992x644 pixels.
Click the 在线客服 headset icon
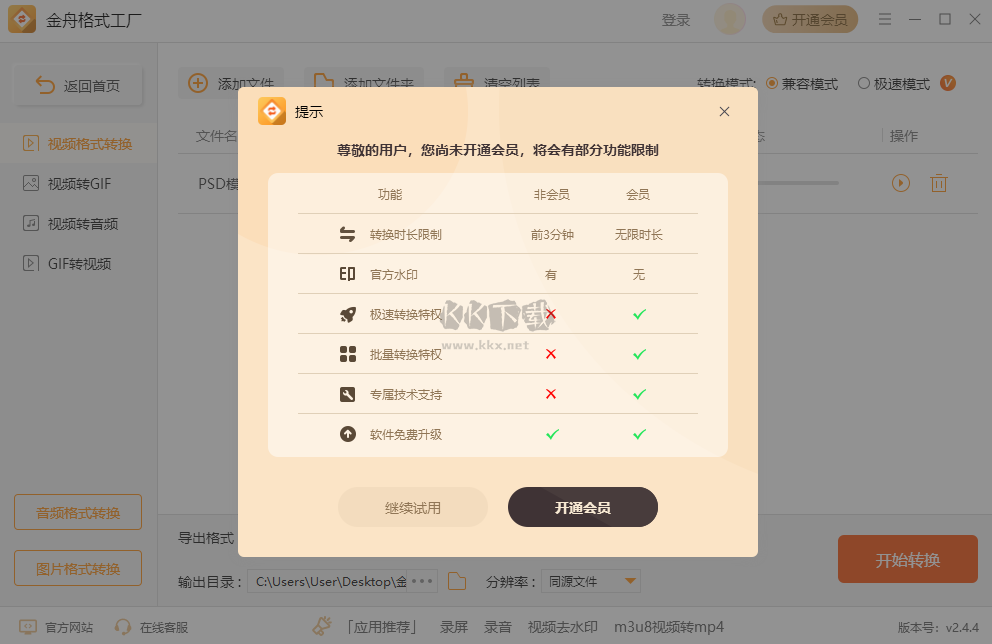pyautogui.click(x=123, y=627)
